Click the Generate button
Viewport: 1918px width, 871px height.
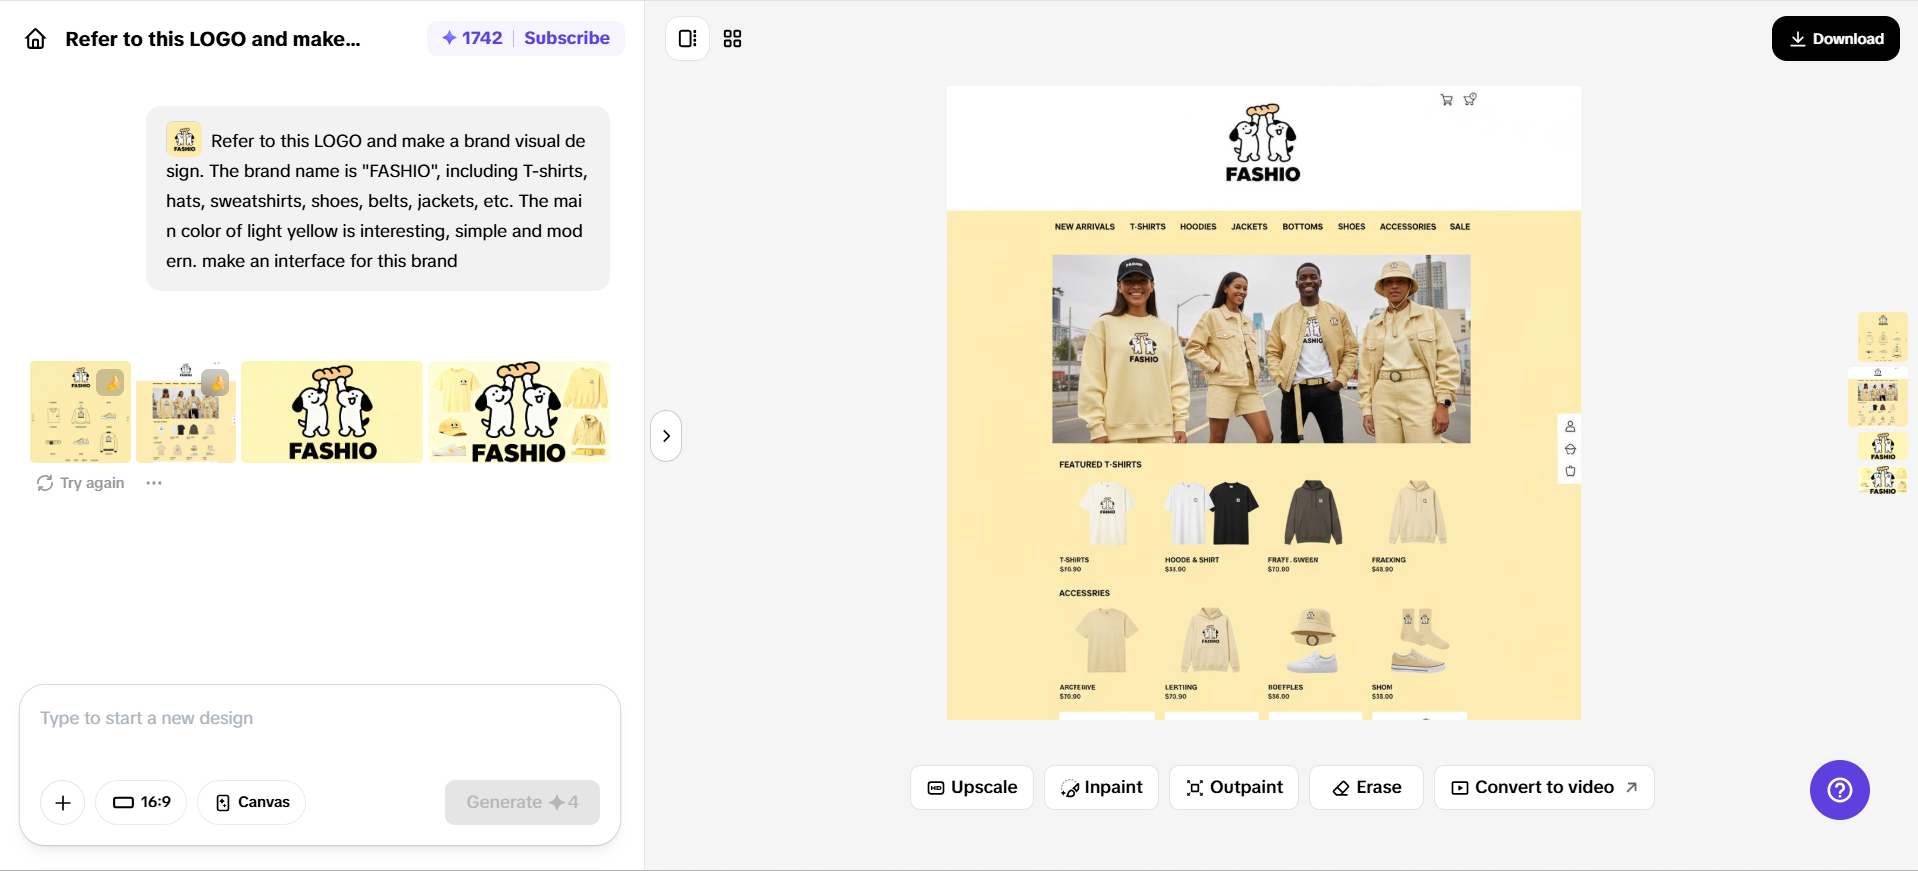[x=522, y=802]
